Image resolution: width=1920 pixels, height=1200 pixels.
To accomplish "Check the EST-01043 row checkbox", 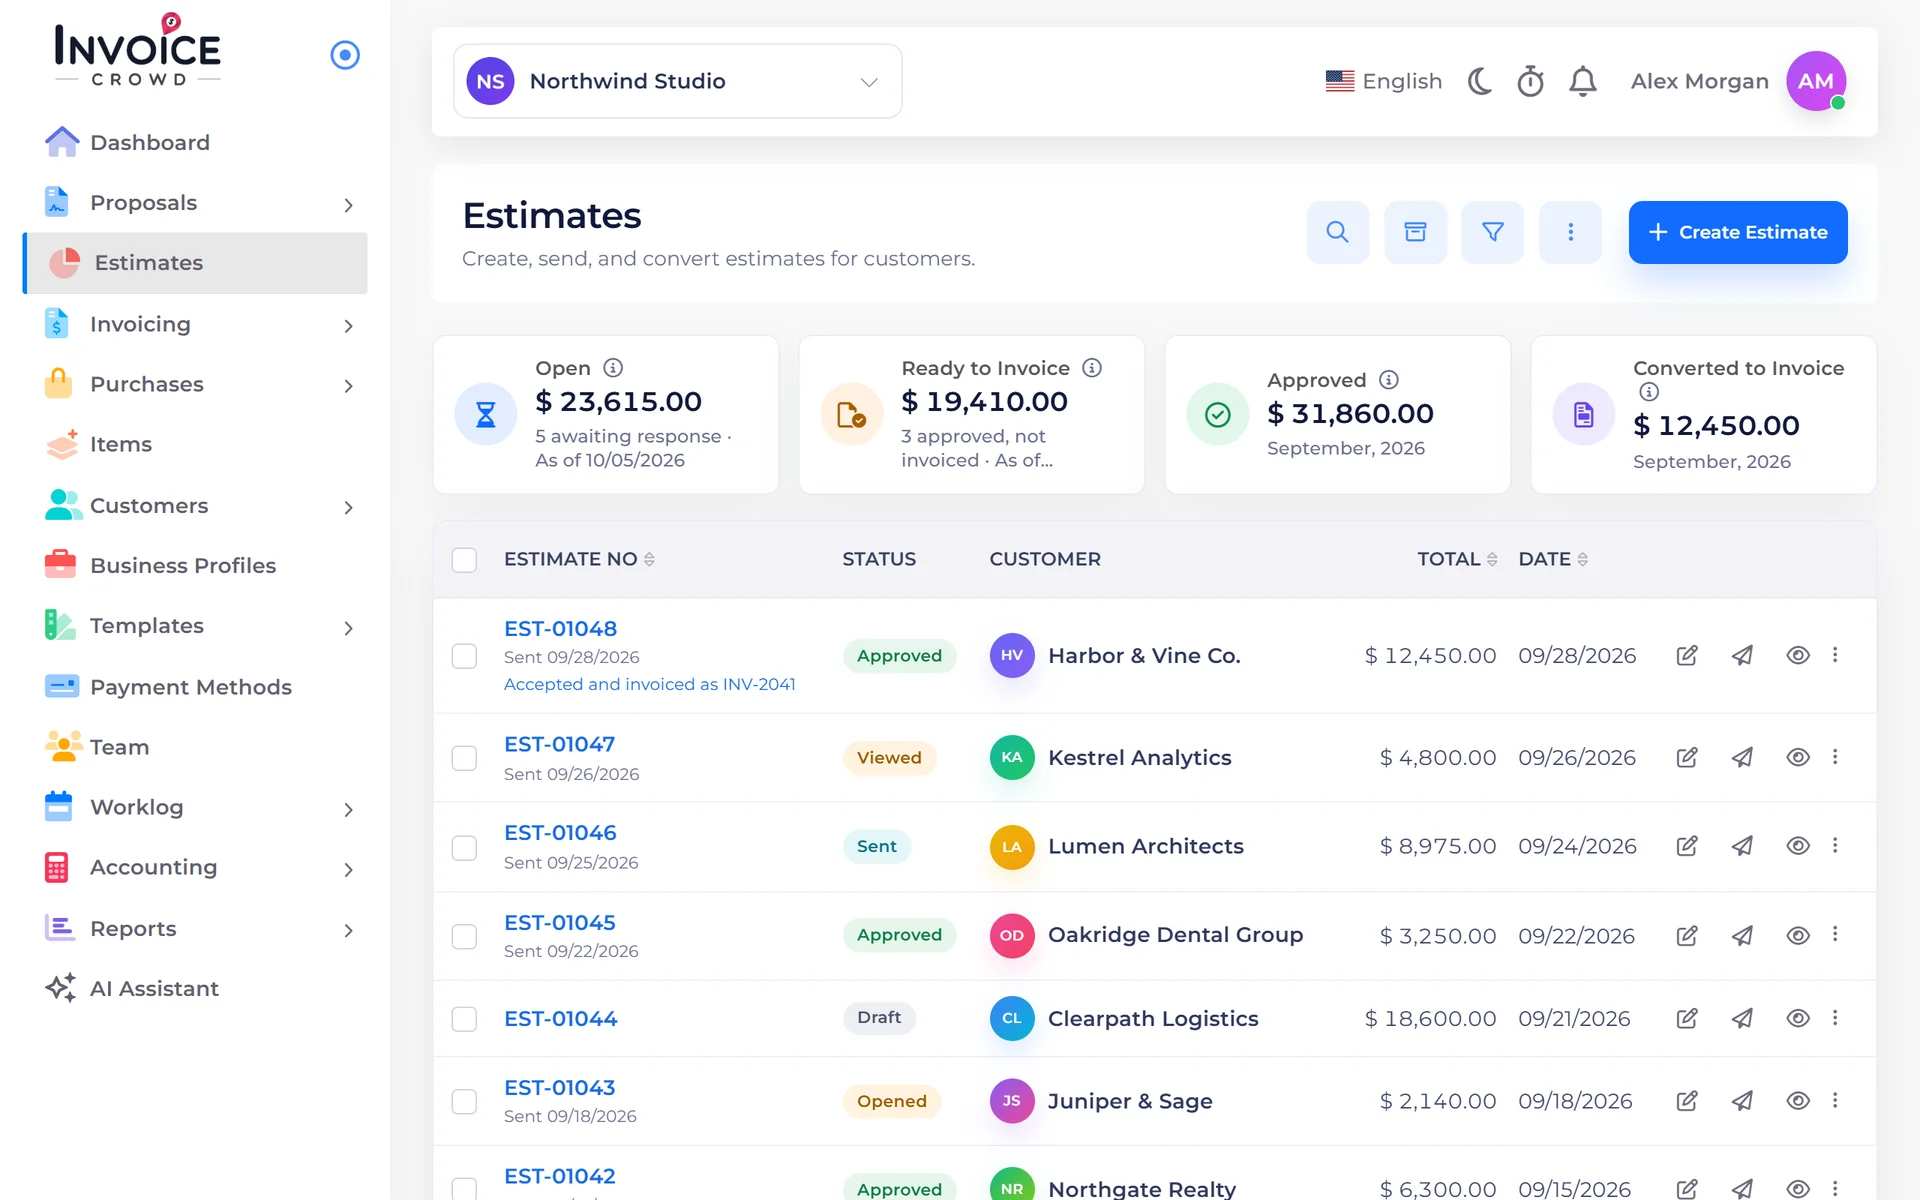I will click(x=464, y=1102).
